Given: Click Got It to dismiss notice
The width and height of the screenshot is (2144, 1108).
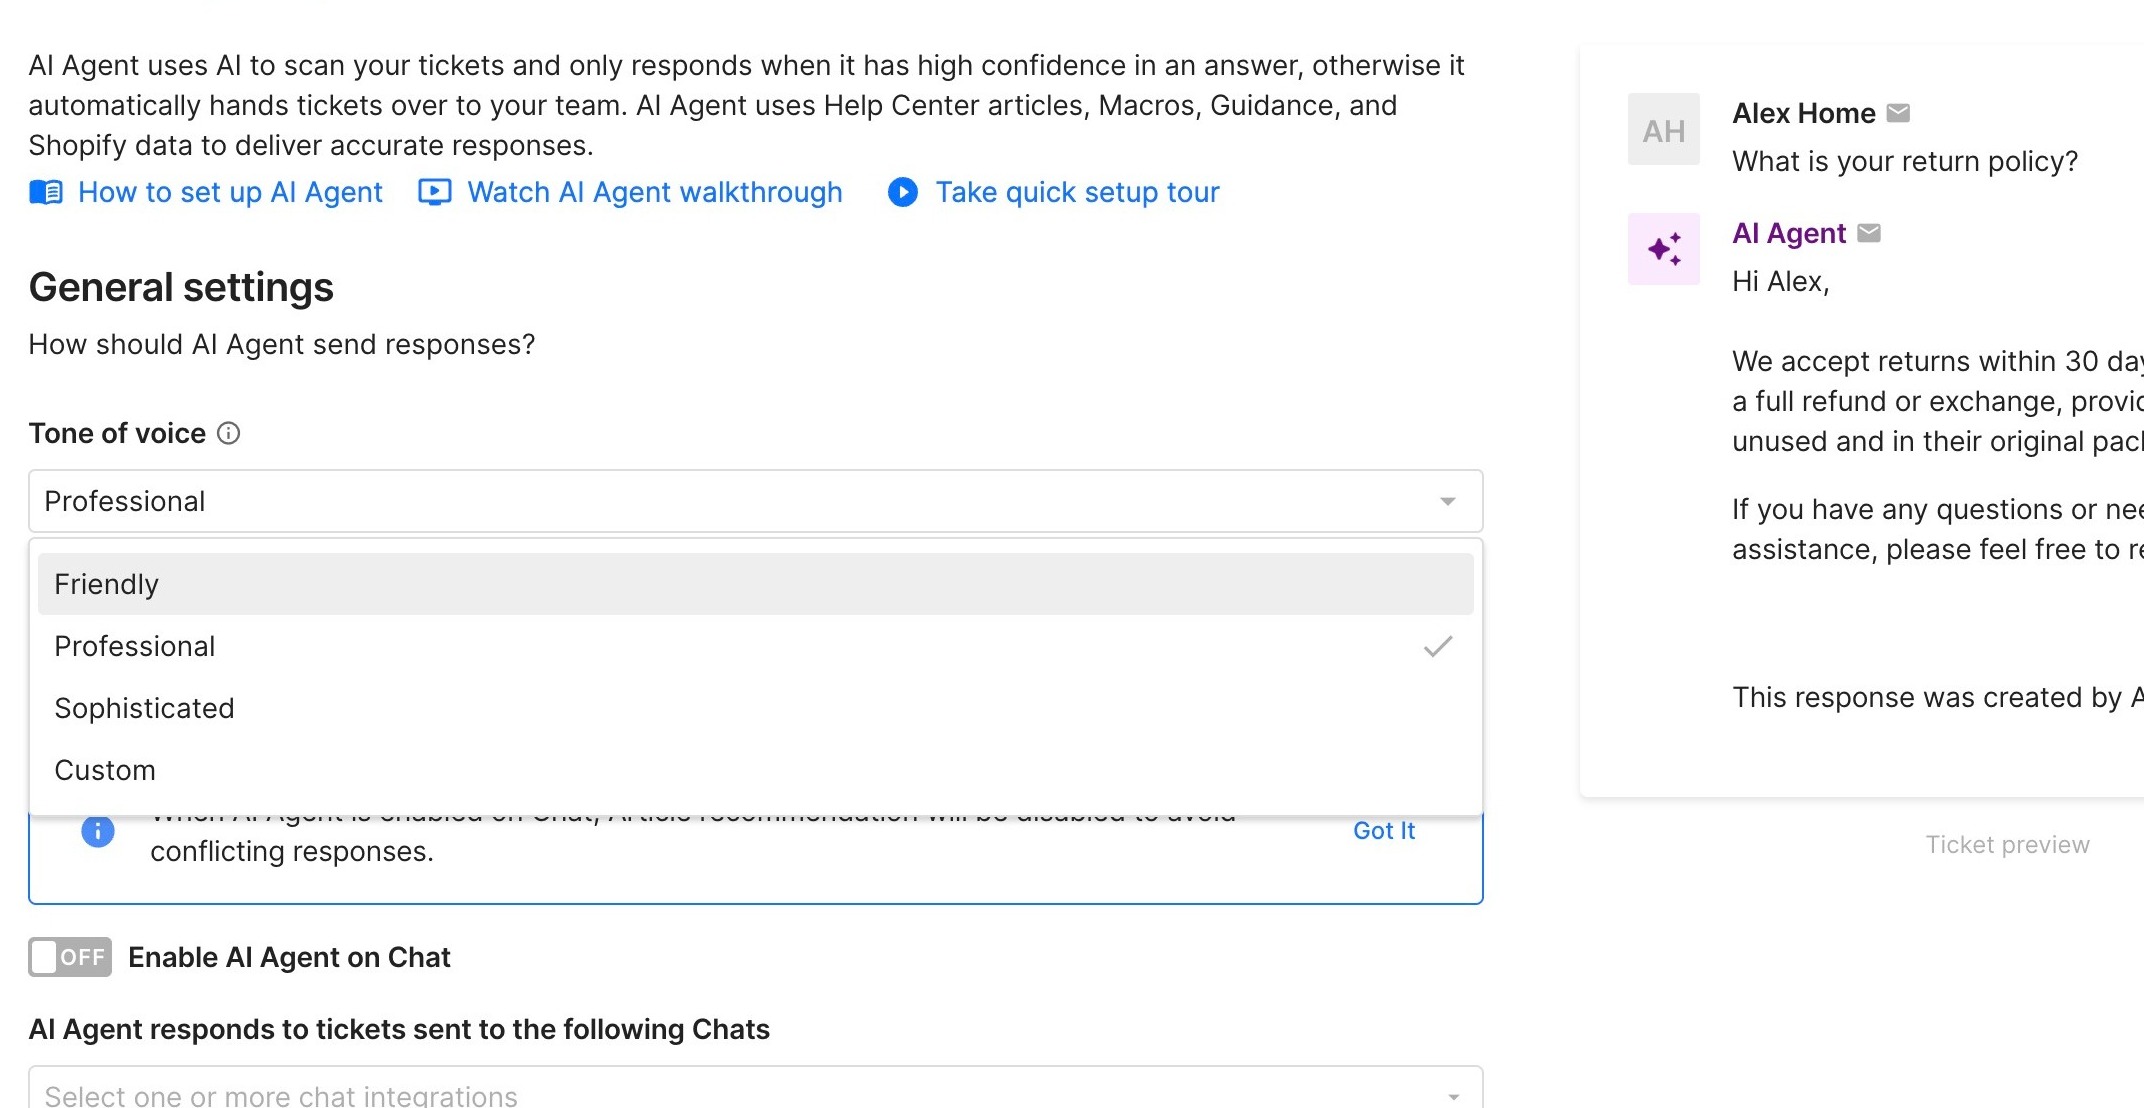Looking at the screenshot, I should [1383, 831].
